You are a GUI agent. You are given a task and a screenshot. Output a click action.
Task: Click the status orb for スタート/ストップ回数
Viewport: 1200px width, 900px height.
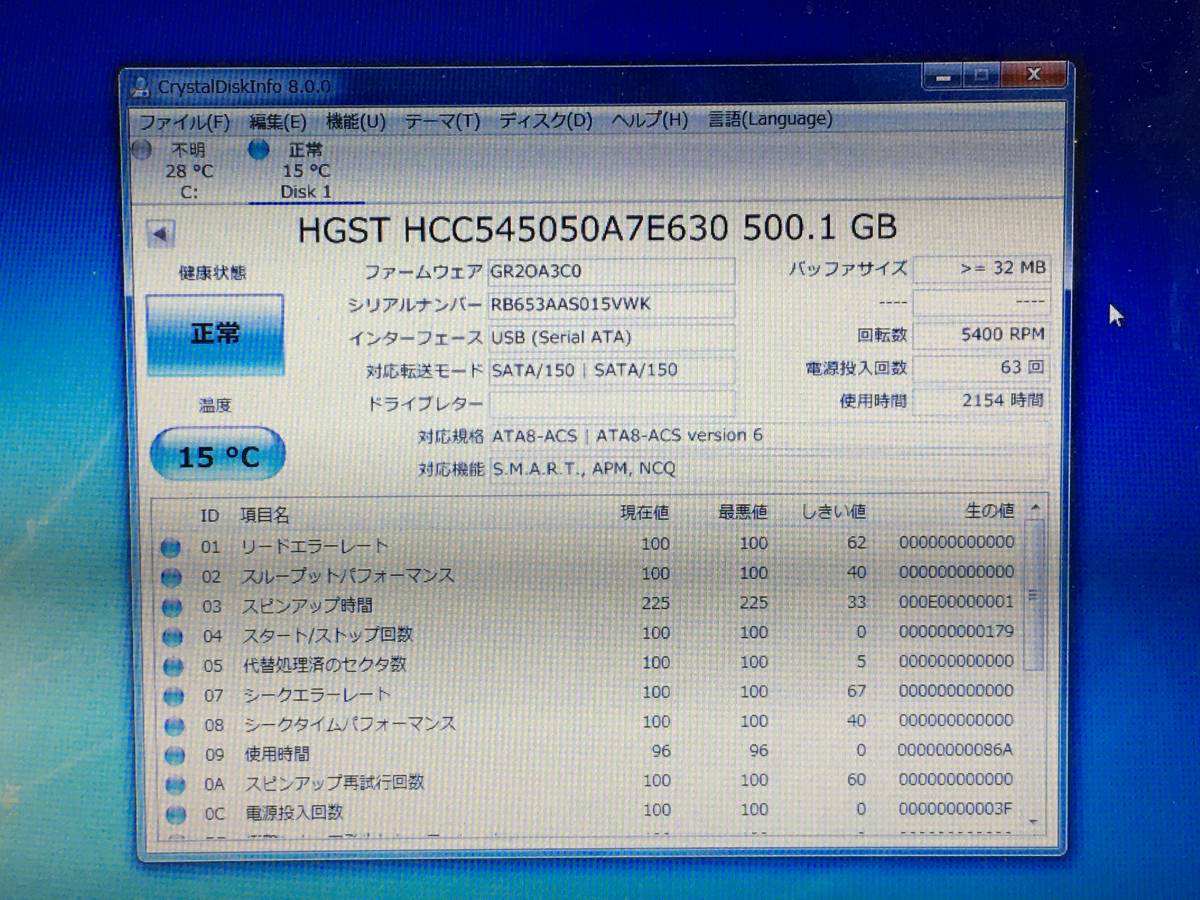click(x=171, y=637)
